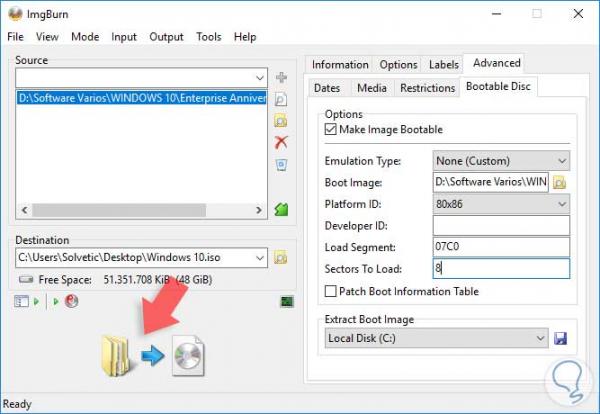Minimize the ImgBurn window
Screen dimensions: 600x414
496,14
